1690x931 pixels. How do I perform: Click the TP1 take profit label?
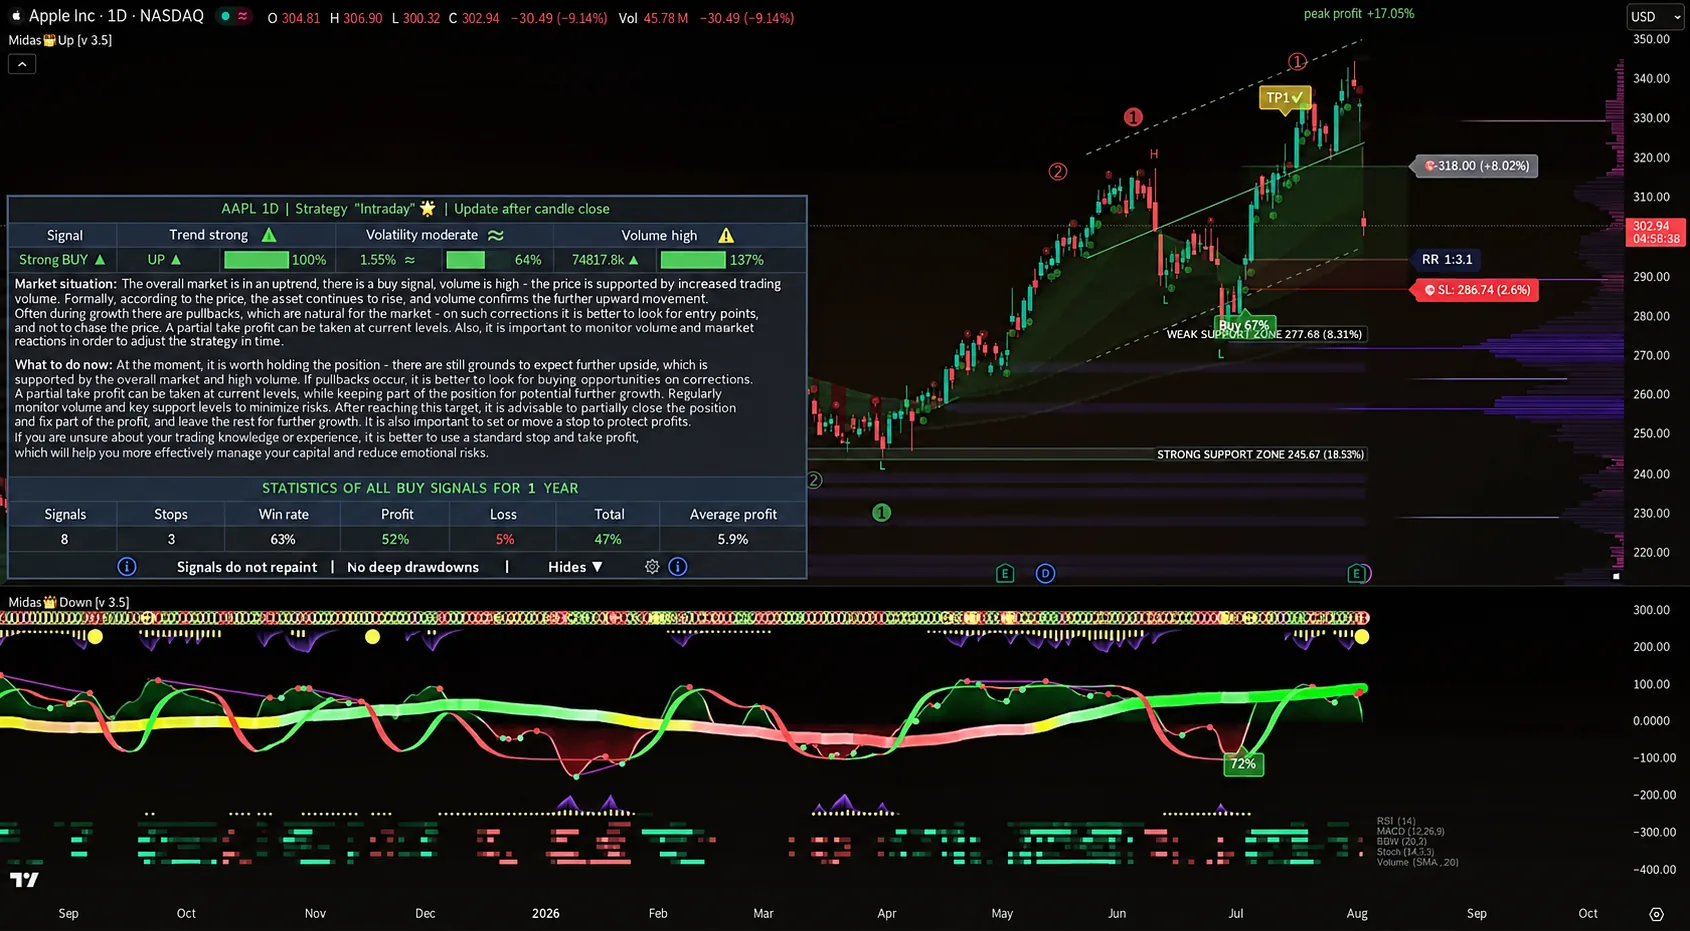[x=1285, y=98]
